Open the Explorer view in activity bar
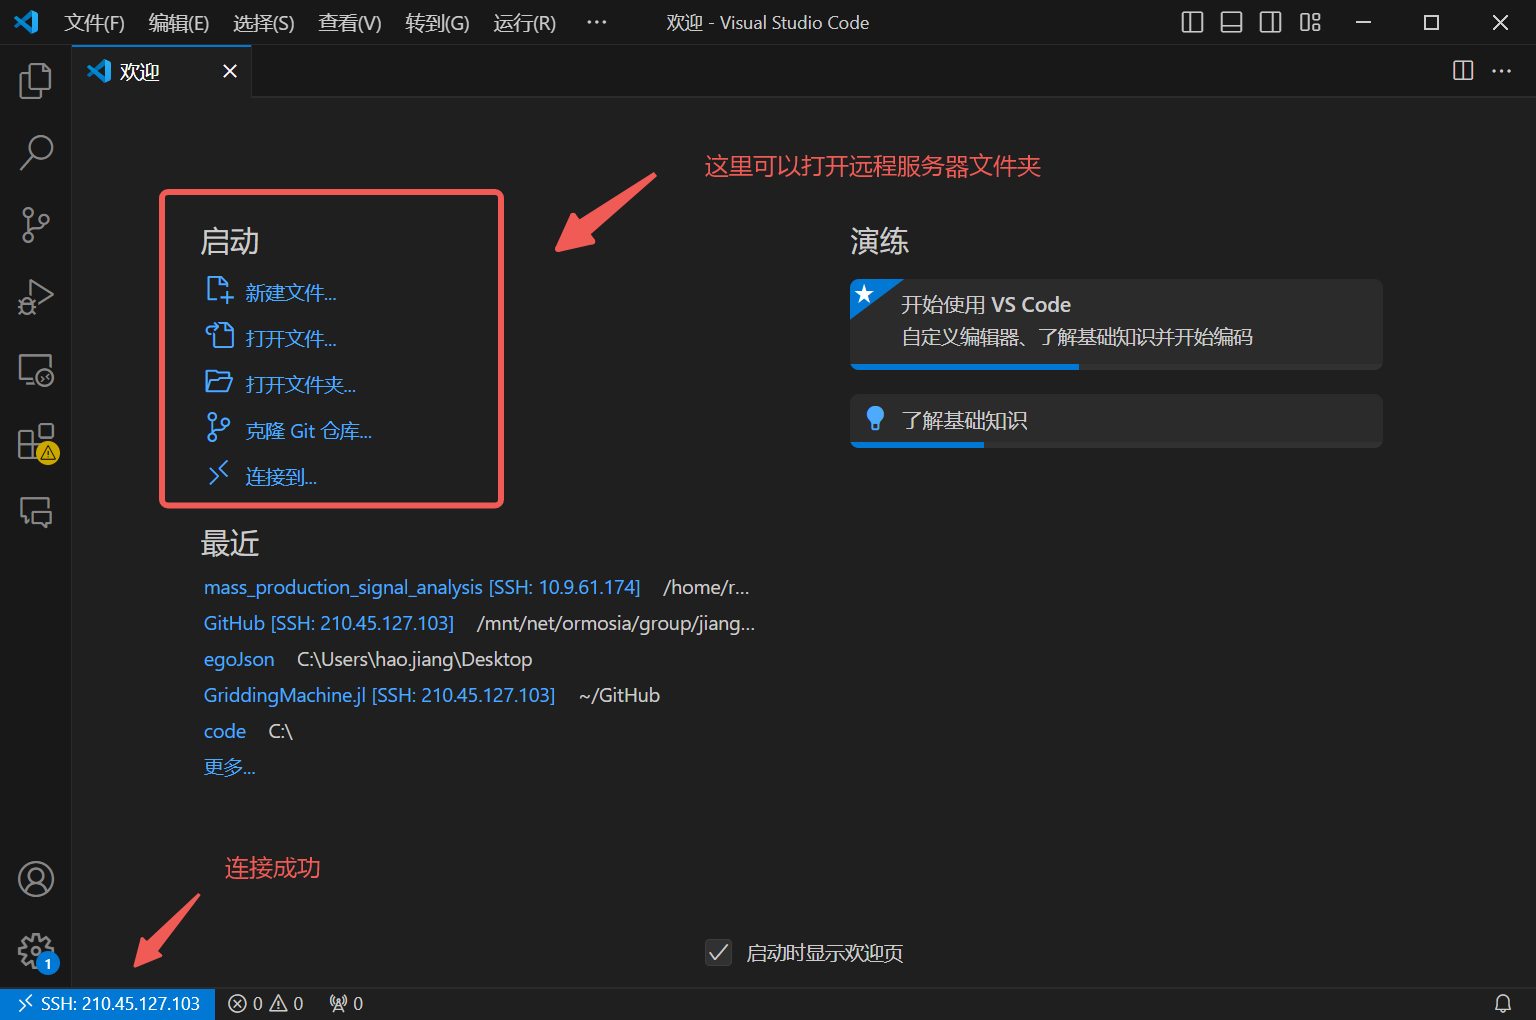Image resolution: width=1536 pixels, height=1020 pixels. tap(36, 80)
